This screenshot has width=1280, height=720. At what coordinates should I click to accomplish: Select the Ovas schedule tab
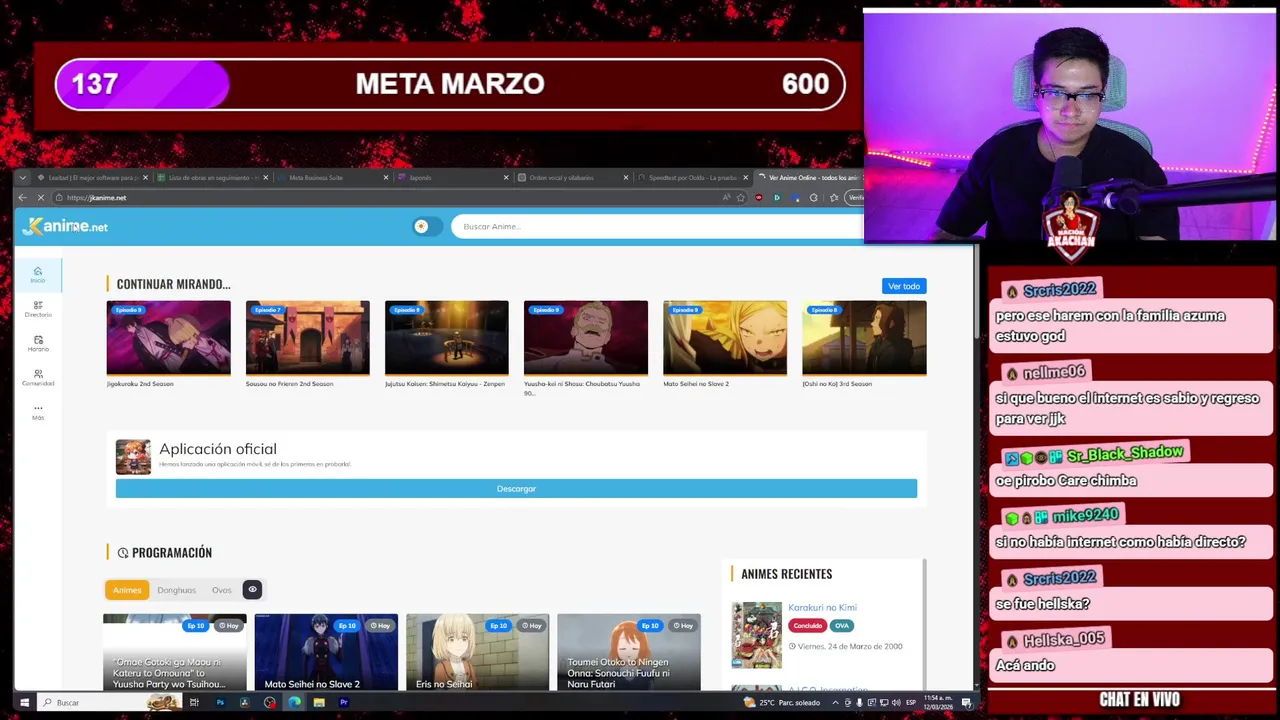tap(221, 590)
